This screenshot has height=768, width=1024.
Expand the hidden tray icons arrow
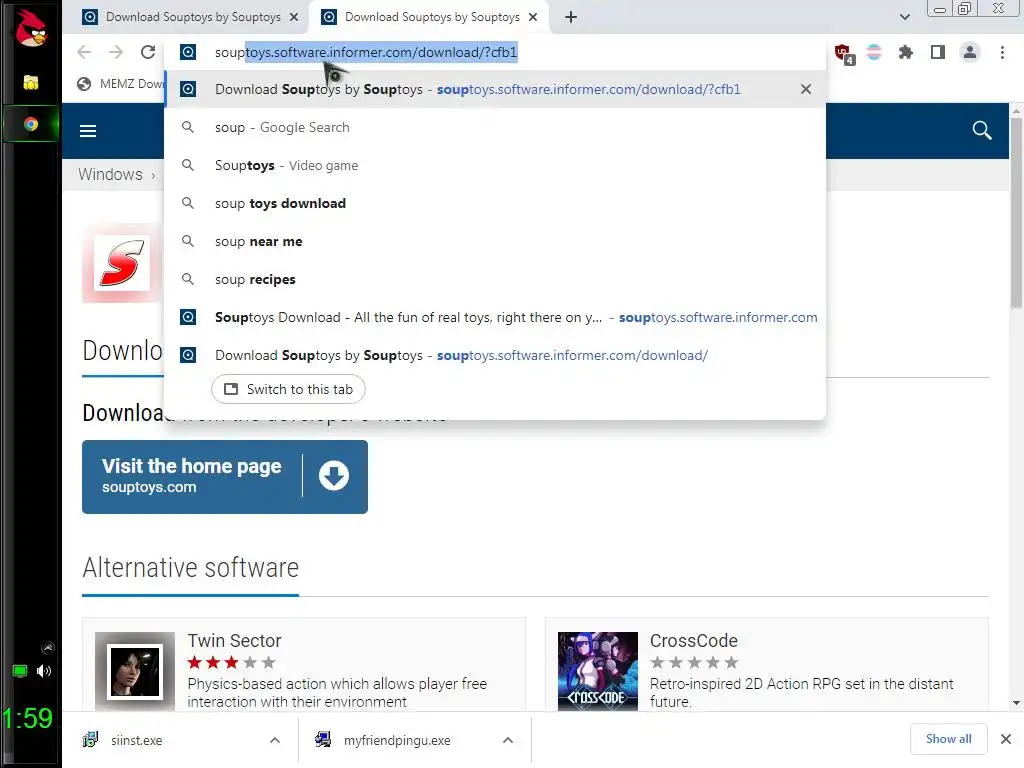point(48,648)
